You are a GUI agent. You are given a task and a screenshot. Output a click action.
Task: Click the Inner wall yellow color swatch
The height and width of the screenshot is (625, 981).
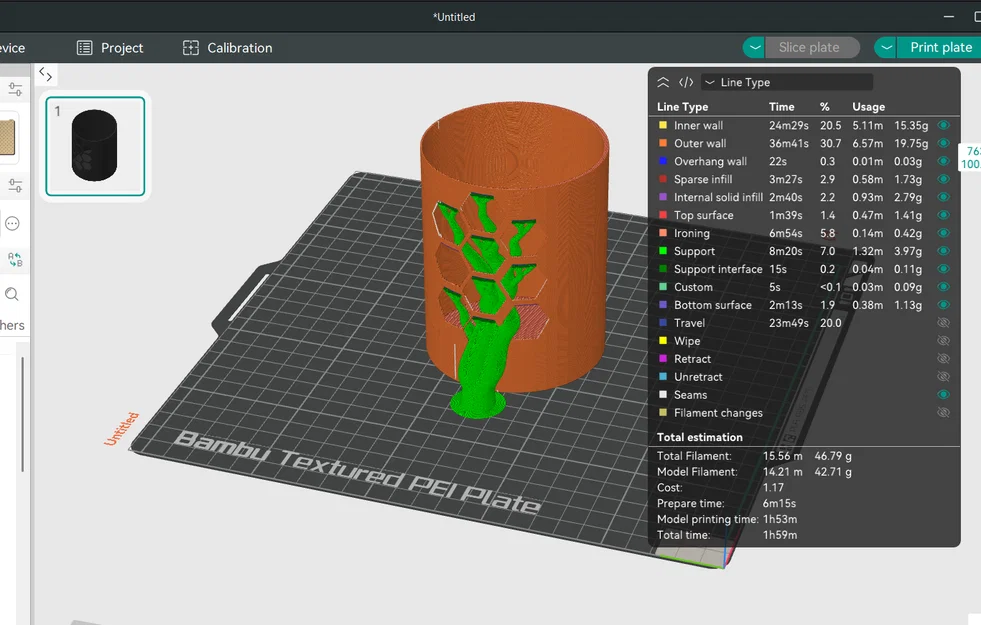[x=663, y=125]
